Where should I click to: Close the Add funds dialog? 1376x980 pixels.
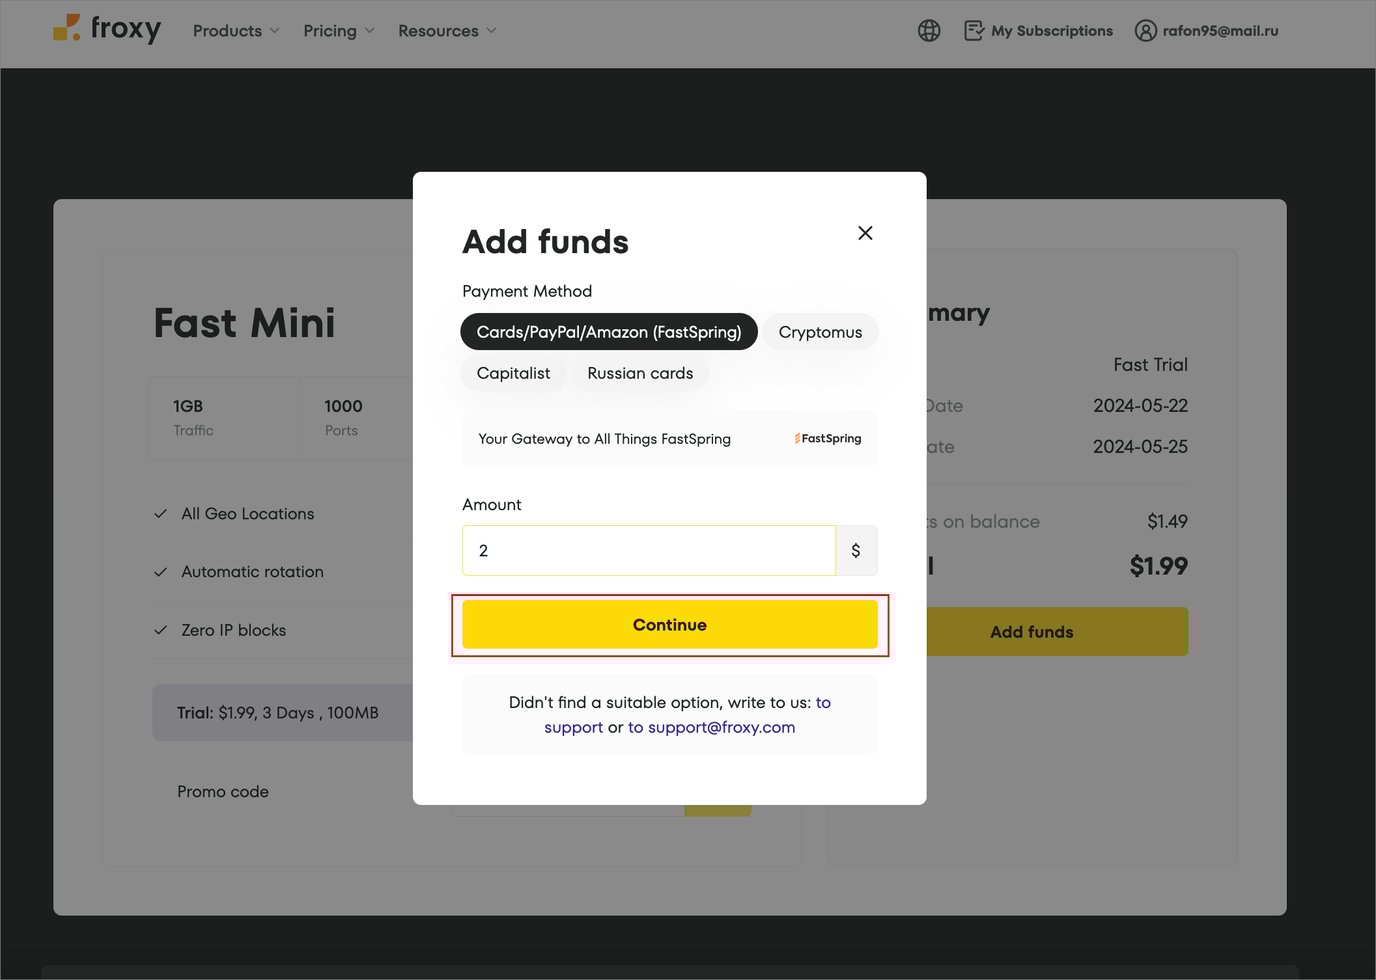(865, 233)
